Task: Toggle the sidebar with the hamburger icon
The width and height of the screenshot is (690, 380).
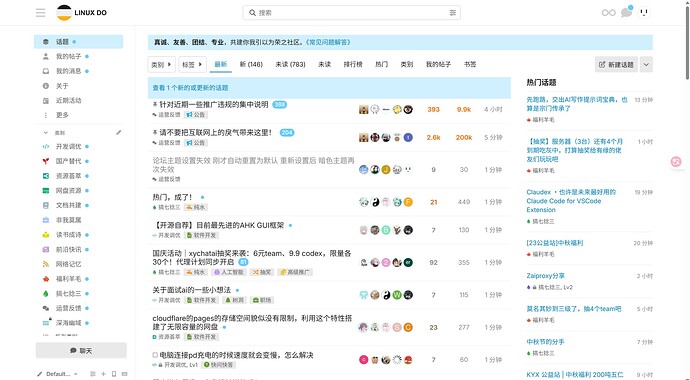Action: [40, 13]
